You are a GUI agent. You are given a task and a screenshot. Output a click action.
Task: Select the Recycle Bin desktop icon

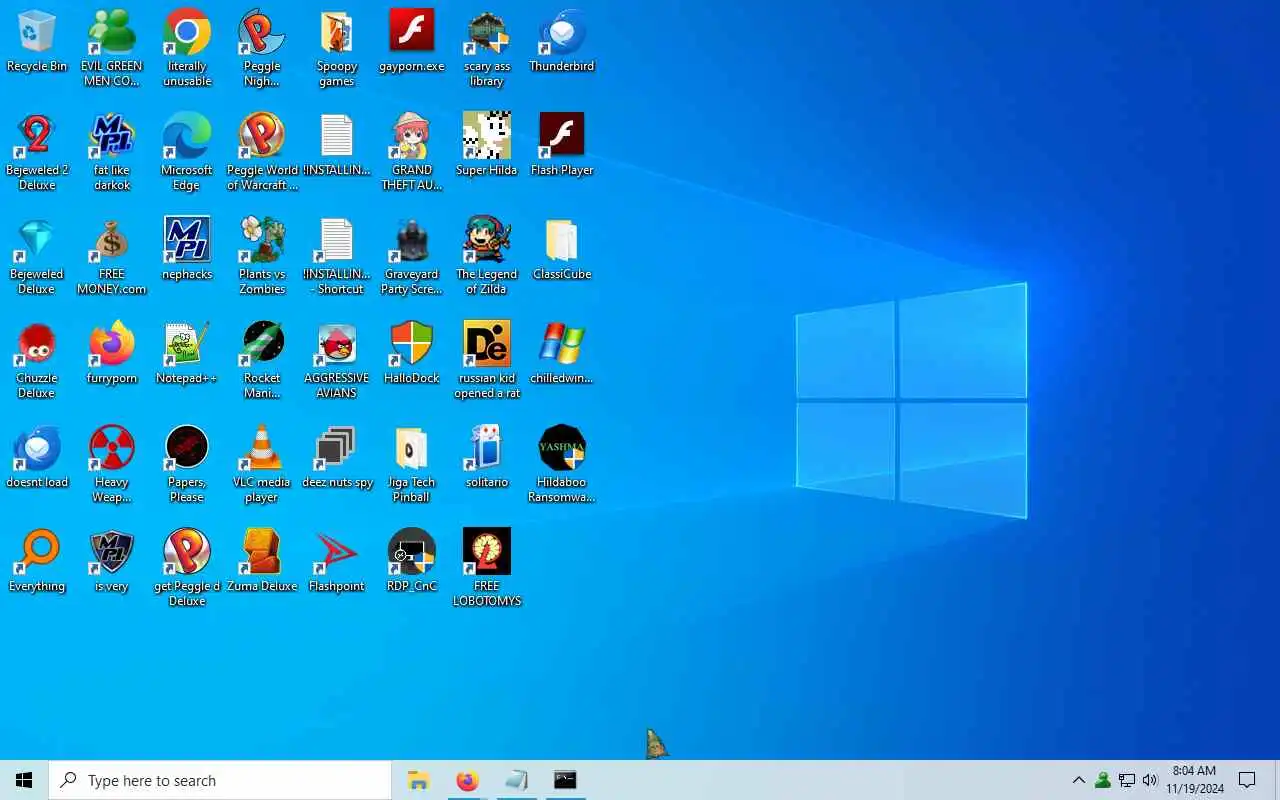[37, 42]
